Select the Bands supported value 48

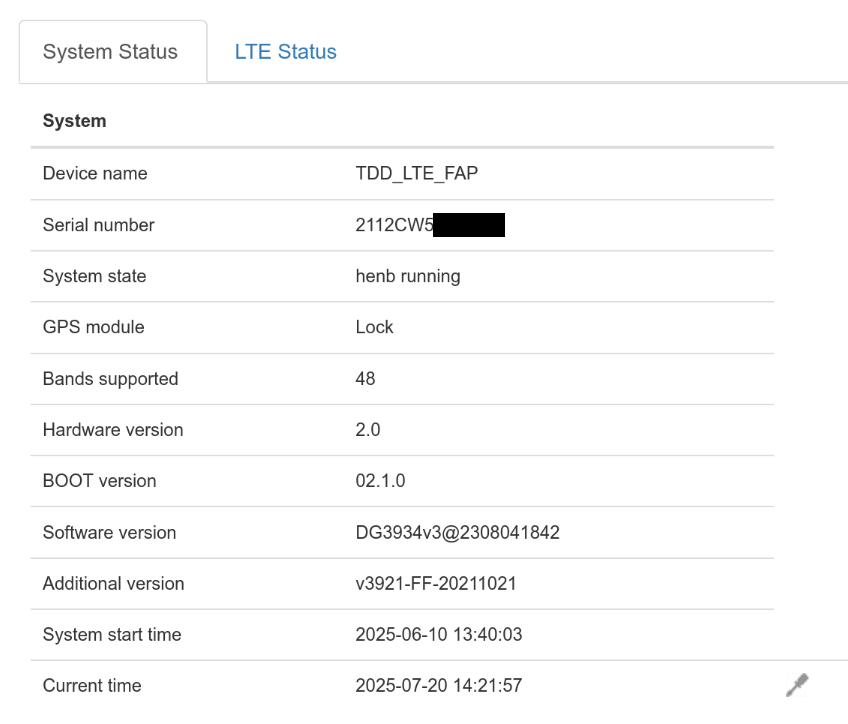(x=365, y=378)
